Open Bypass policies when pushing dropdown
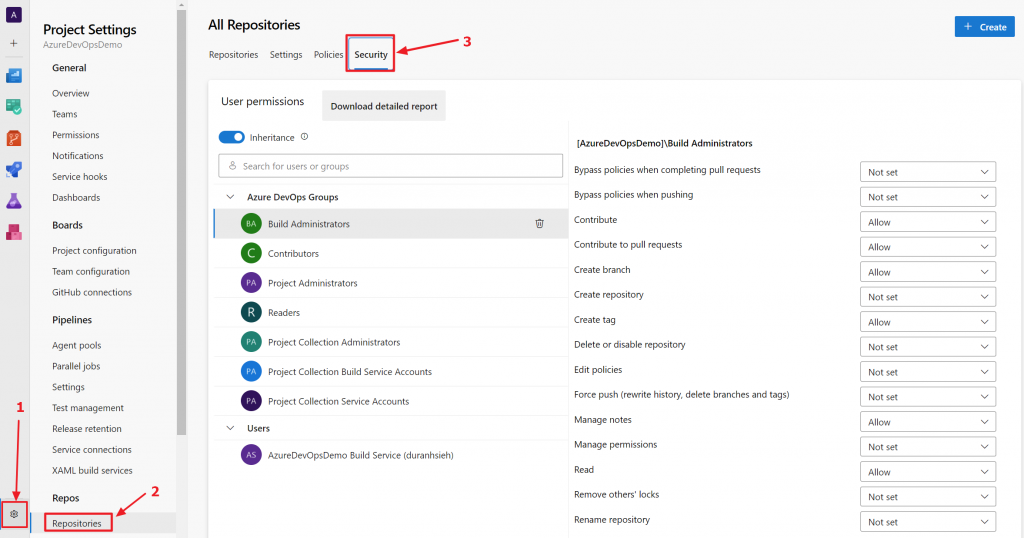 click(927, 197)
